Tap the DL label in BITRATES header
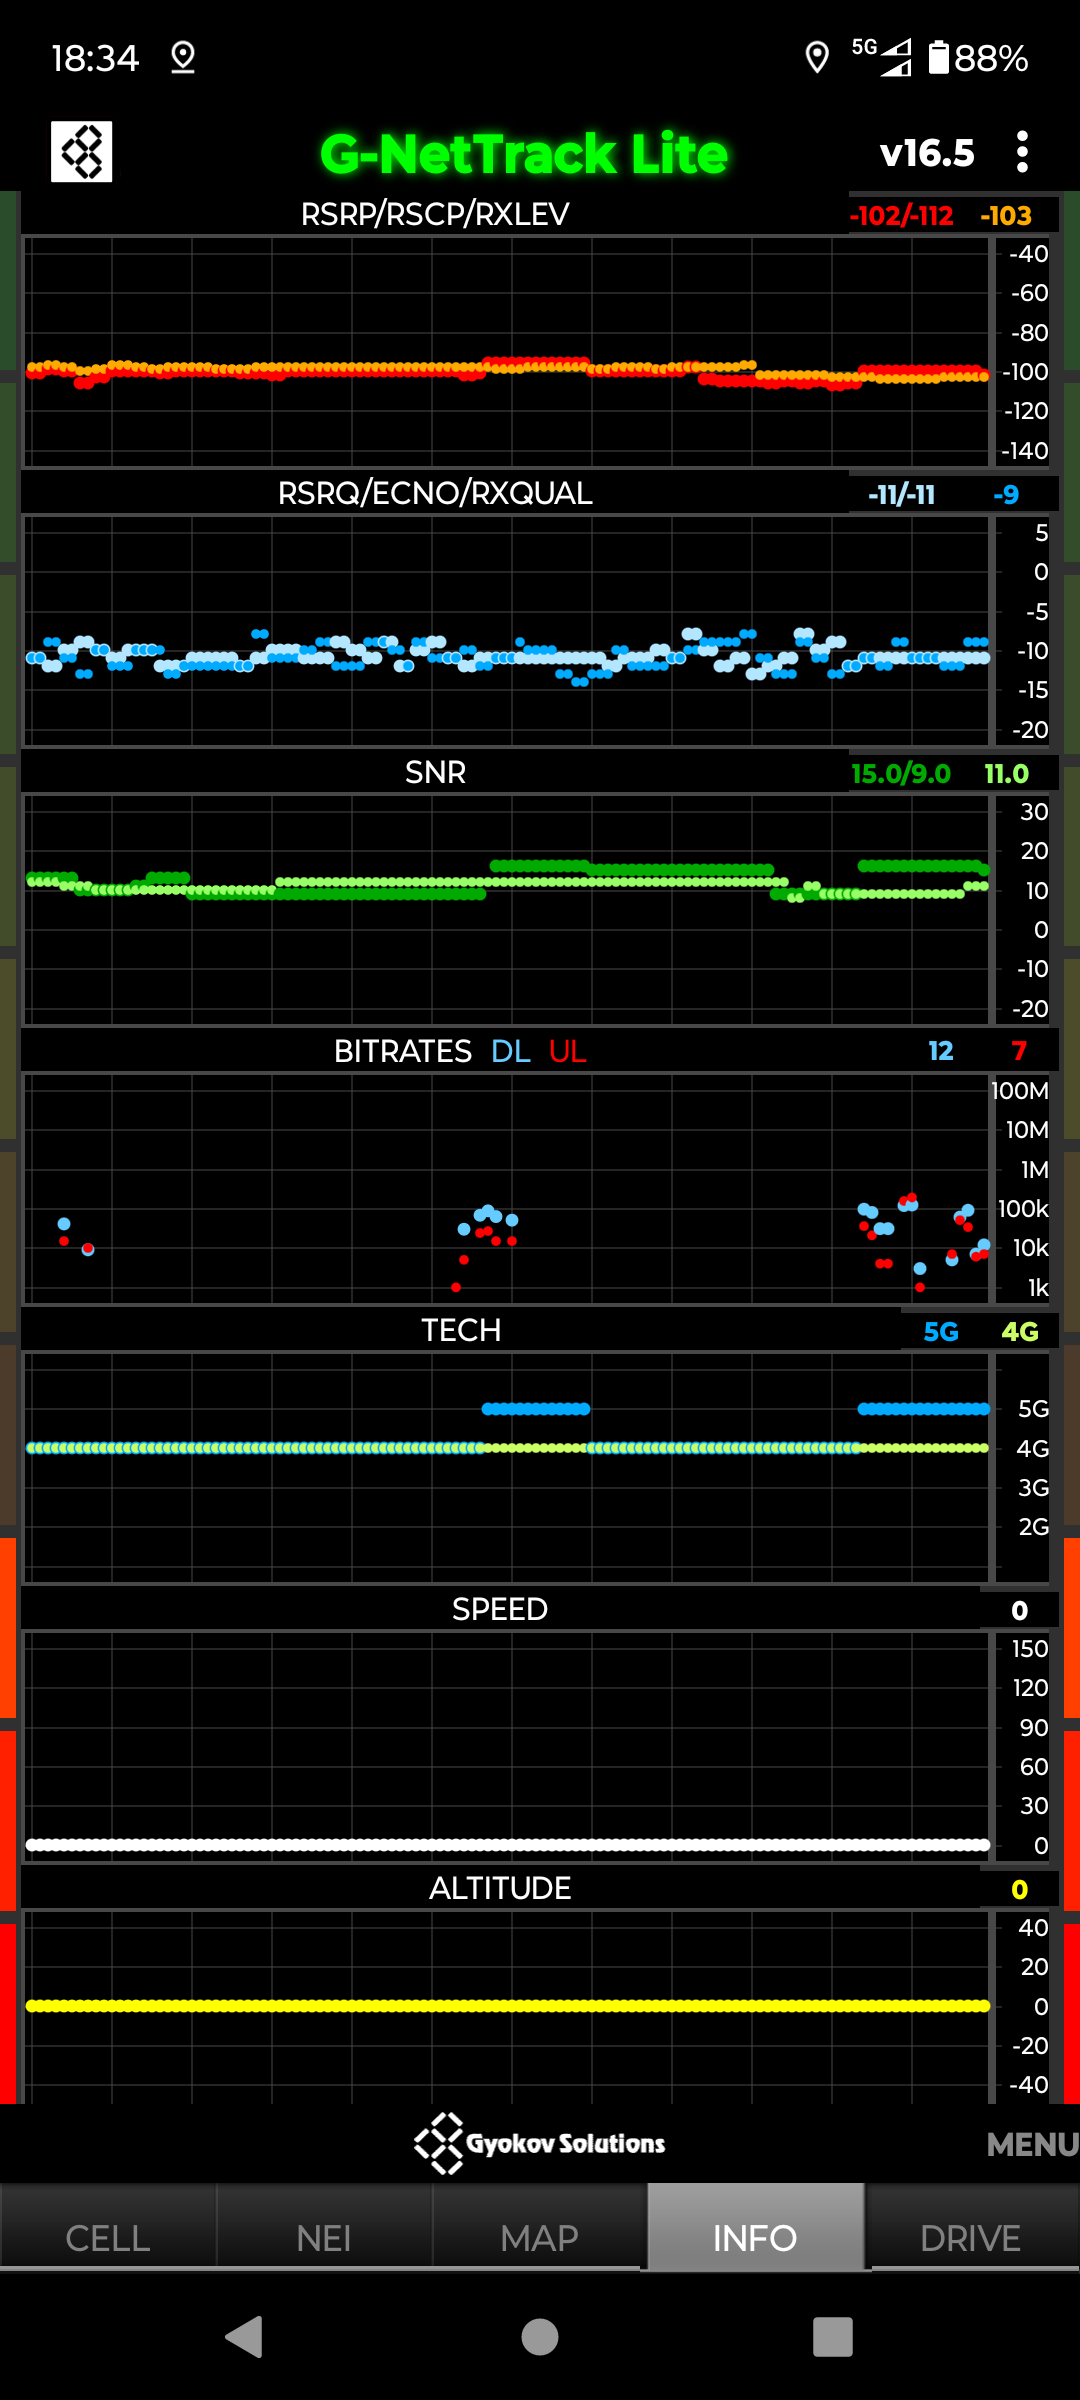Image resolution: width=1080 pixels, height=2400 pixels. [x=510, y=1051]
